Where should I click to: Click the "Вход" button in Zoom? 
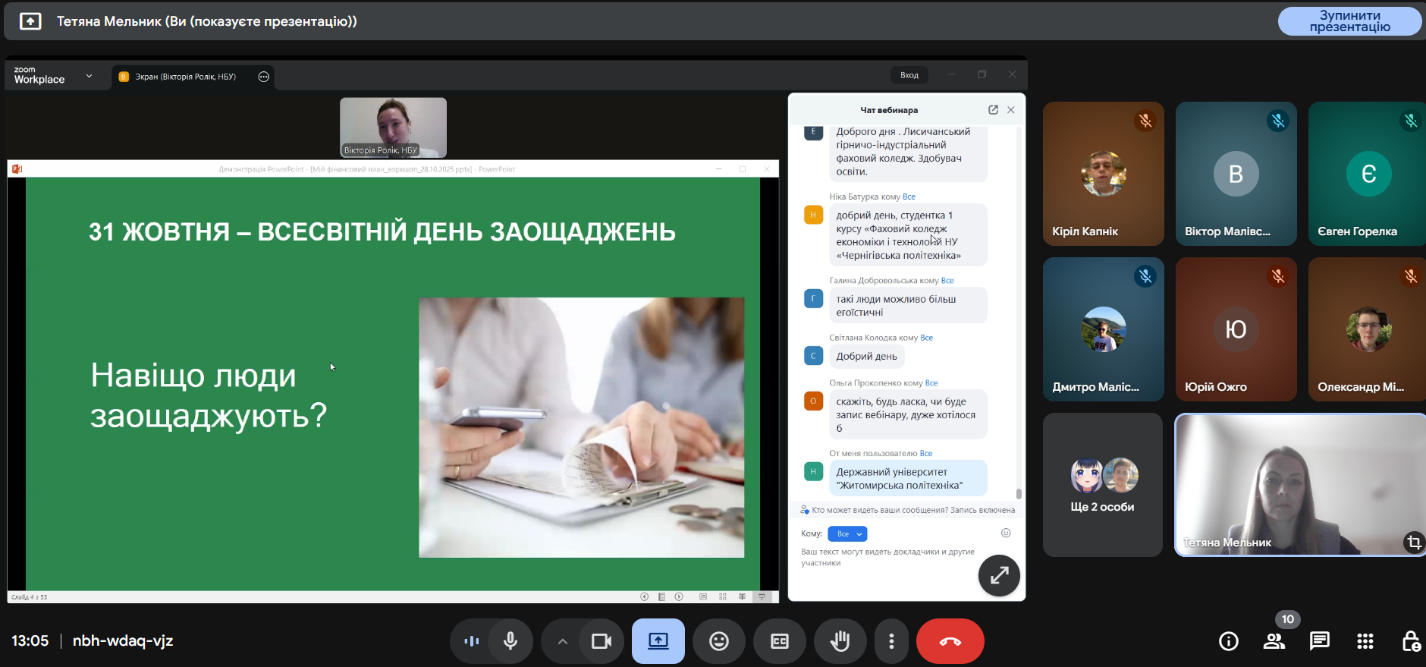(x=909, y=75)
